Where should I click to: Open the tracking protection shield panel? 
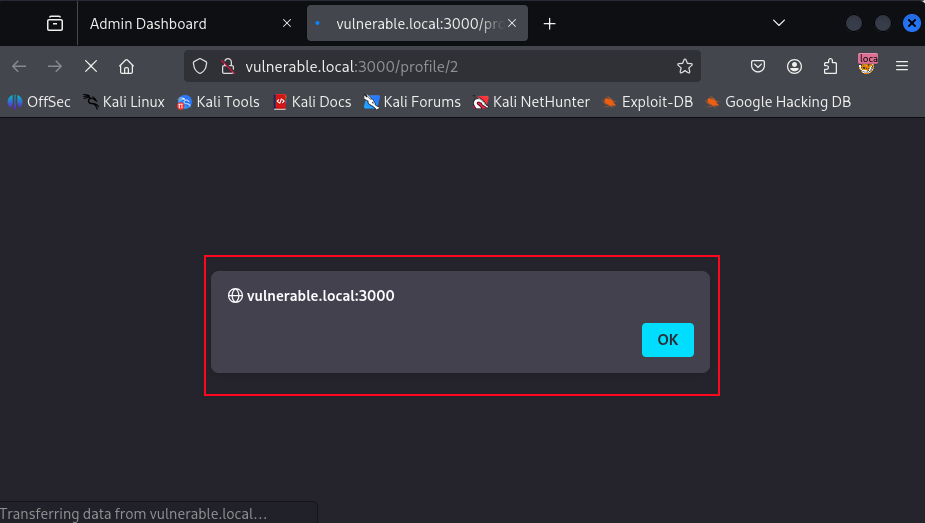point(200,67)
